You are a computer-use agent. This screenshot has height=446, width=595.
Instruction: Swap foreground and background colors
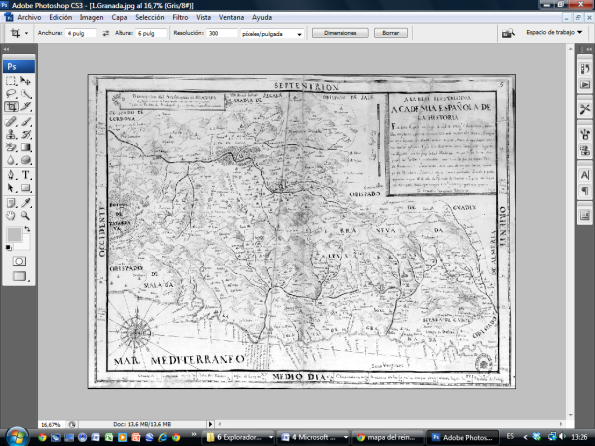coord(27,229)
